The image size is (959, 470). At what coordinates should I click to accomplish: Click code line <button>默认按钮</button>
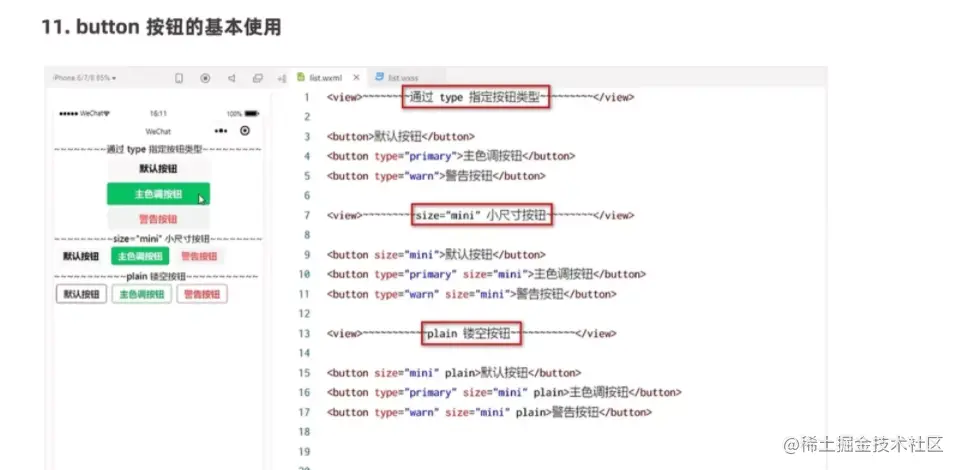(x=401, y=136)
